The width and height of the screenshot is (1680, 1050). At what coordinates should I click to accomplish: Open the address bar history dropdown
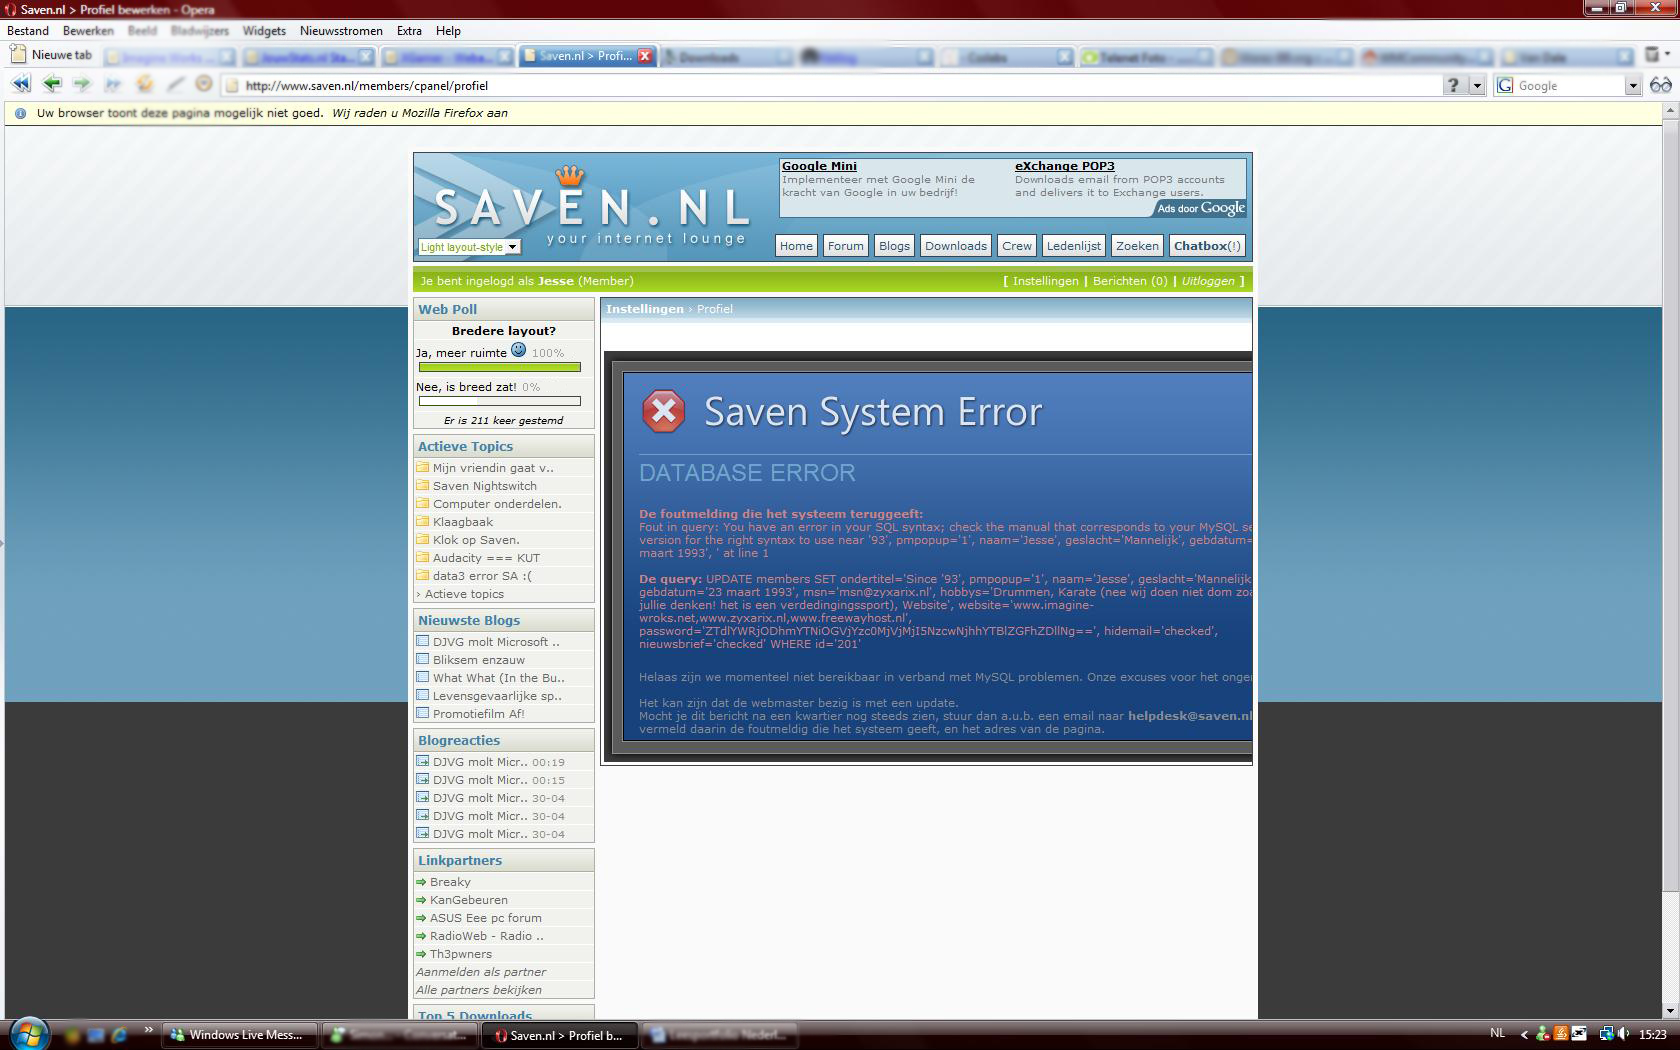pos(1476,85)
